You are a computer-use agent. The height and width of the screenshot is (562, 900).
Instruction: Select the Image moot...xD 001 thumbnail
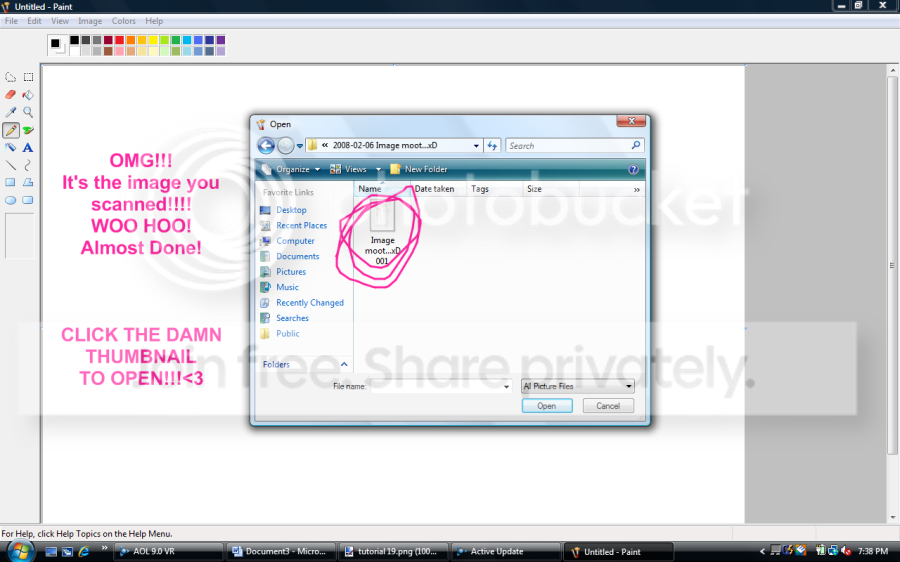pos(382,232)
